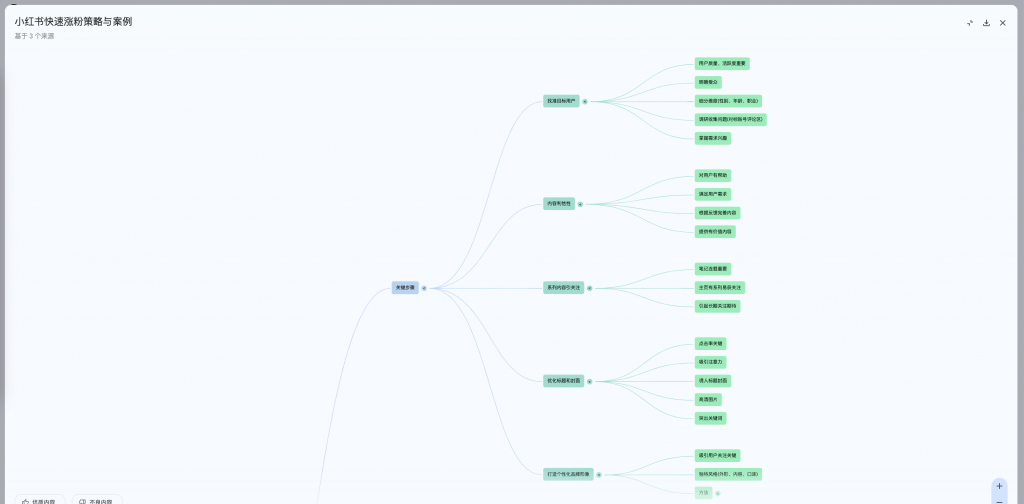The width and height of the screenshot is (1024, 504).
Task: Open the 主页有系列易获关注 leaf node
Action: pyautogui.click(x=720, y=288)
